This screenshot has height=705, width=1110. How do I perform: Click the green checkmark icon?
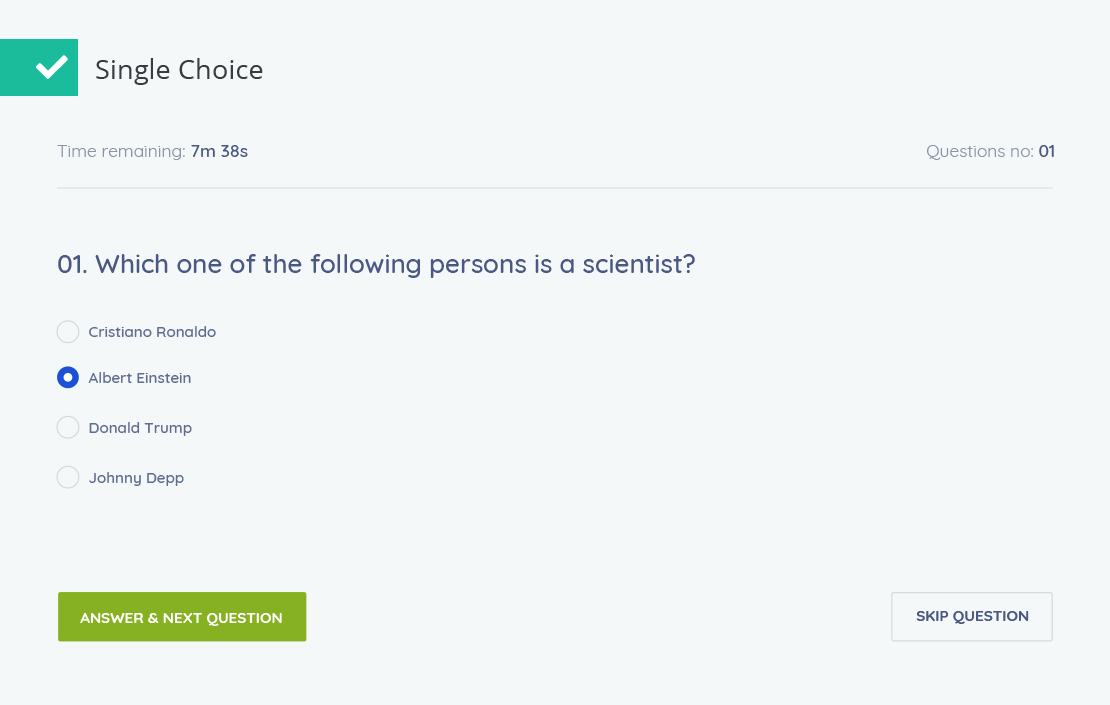(x=50, y=67)
